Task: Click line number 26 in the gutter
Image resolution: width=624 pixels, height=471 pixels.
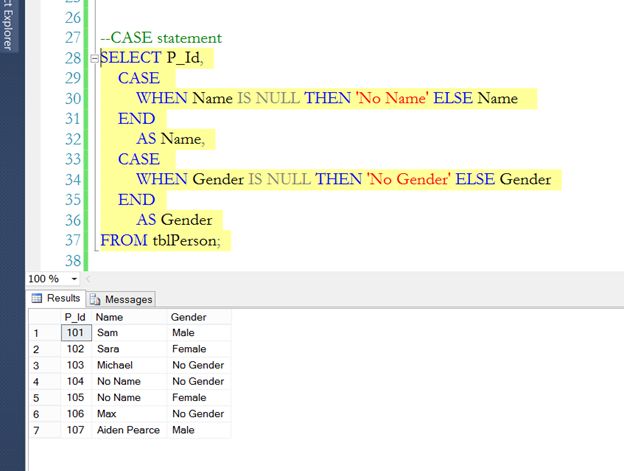Action: pos(73,18)
